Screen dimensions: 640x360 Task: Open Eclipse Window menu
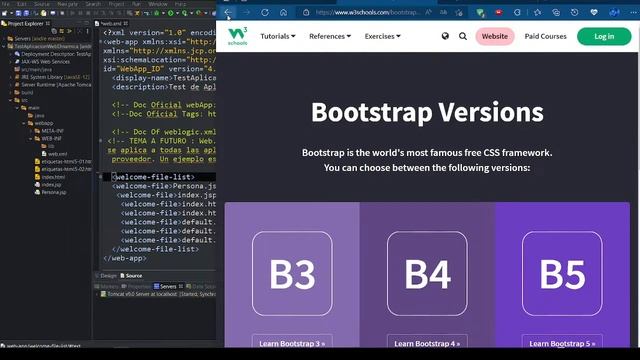(x=158, y=4)
